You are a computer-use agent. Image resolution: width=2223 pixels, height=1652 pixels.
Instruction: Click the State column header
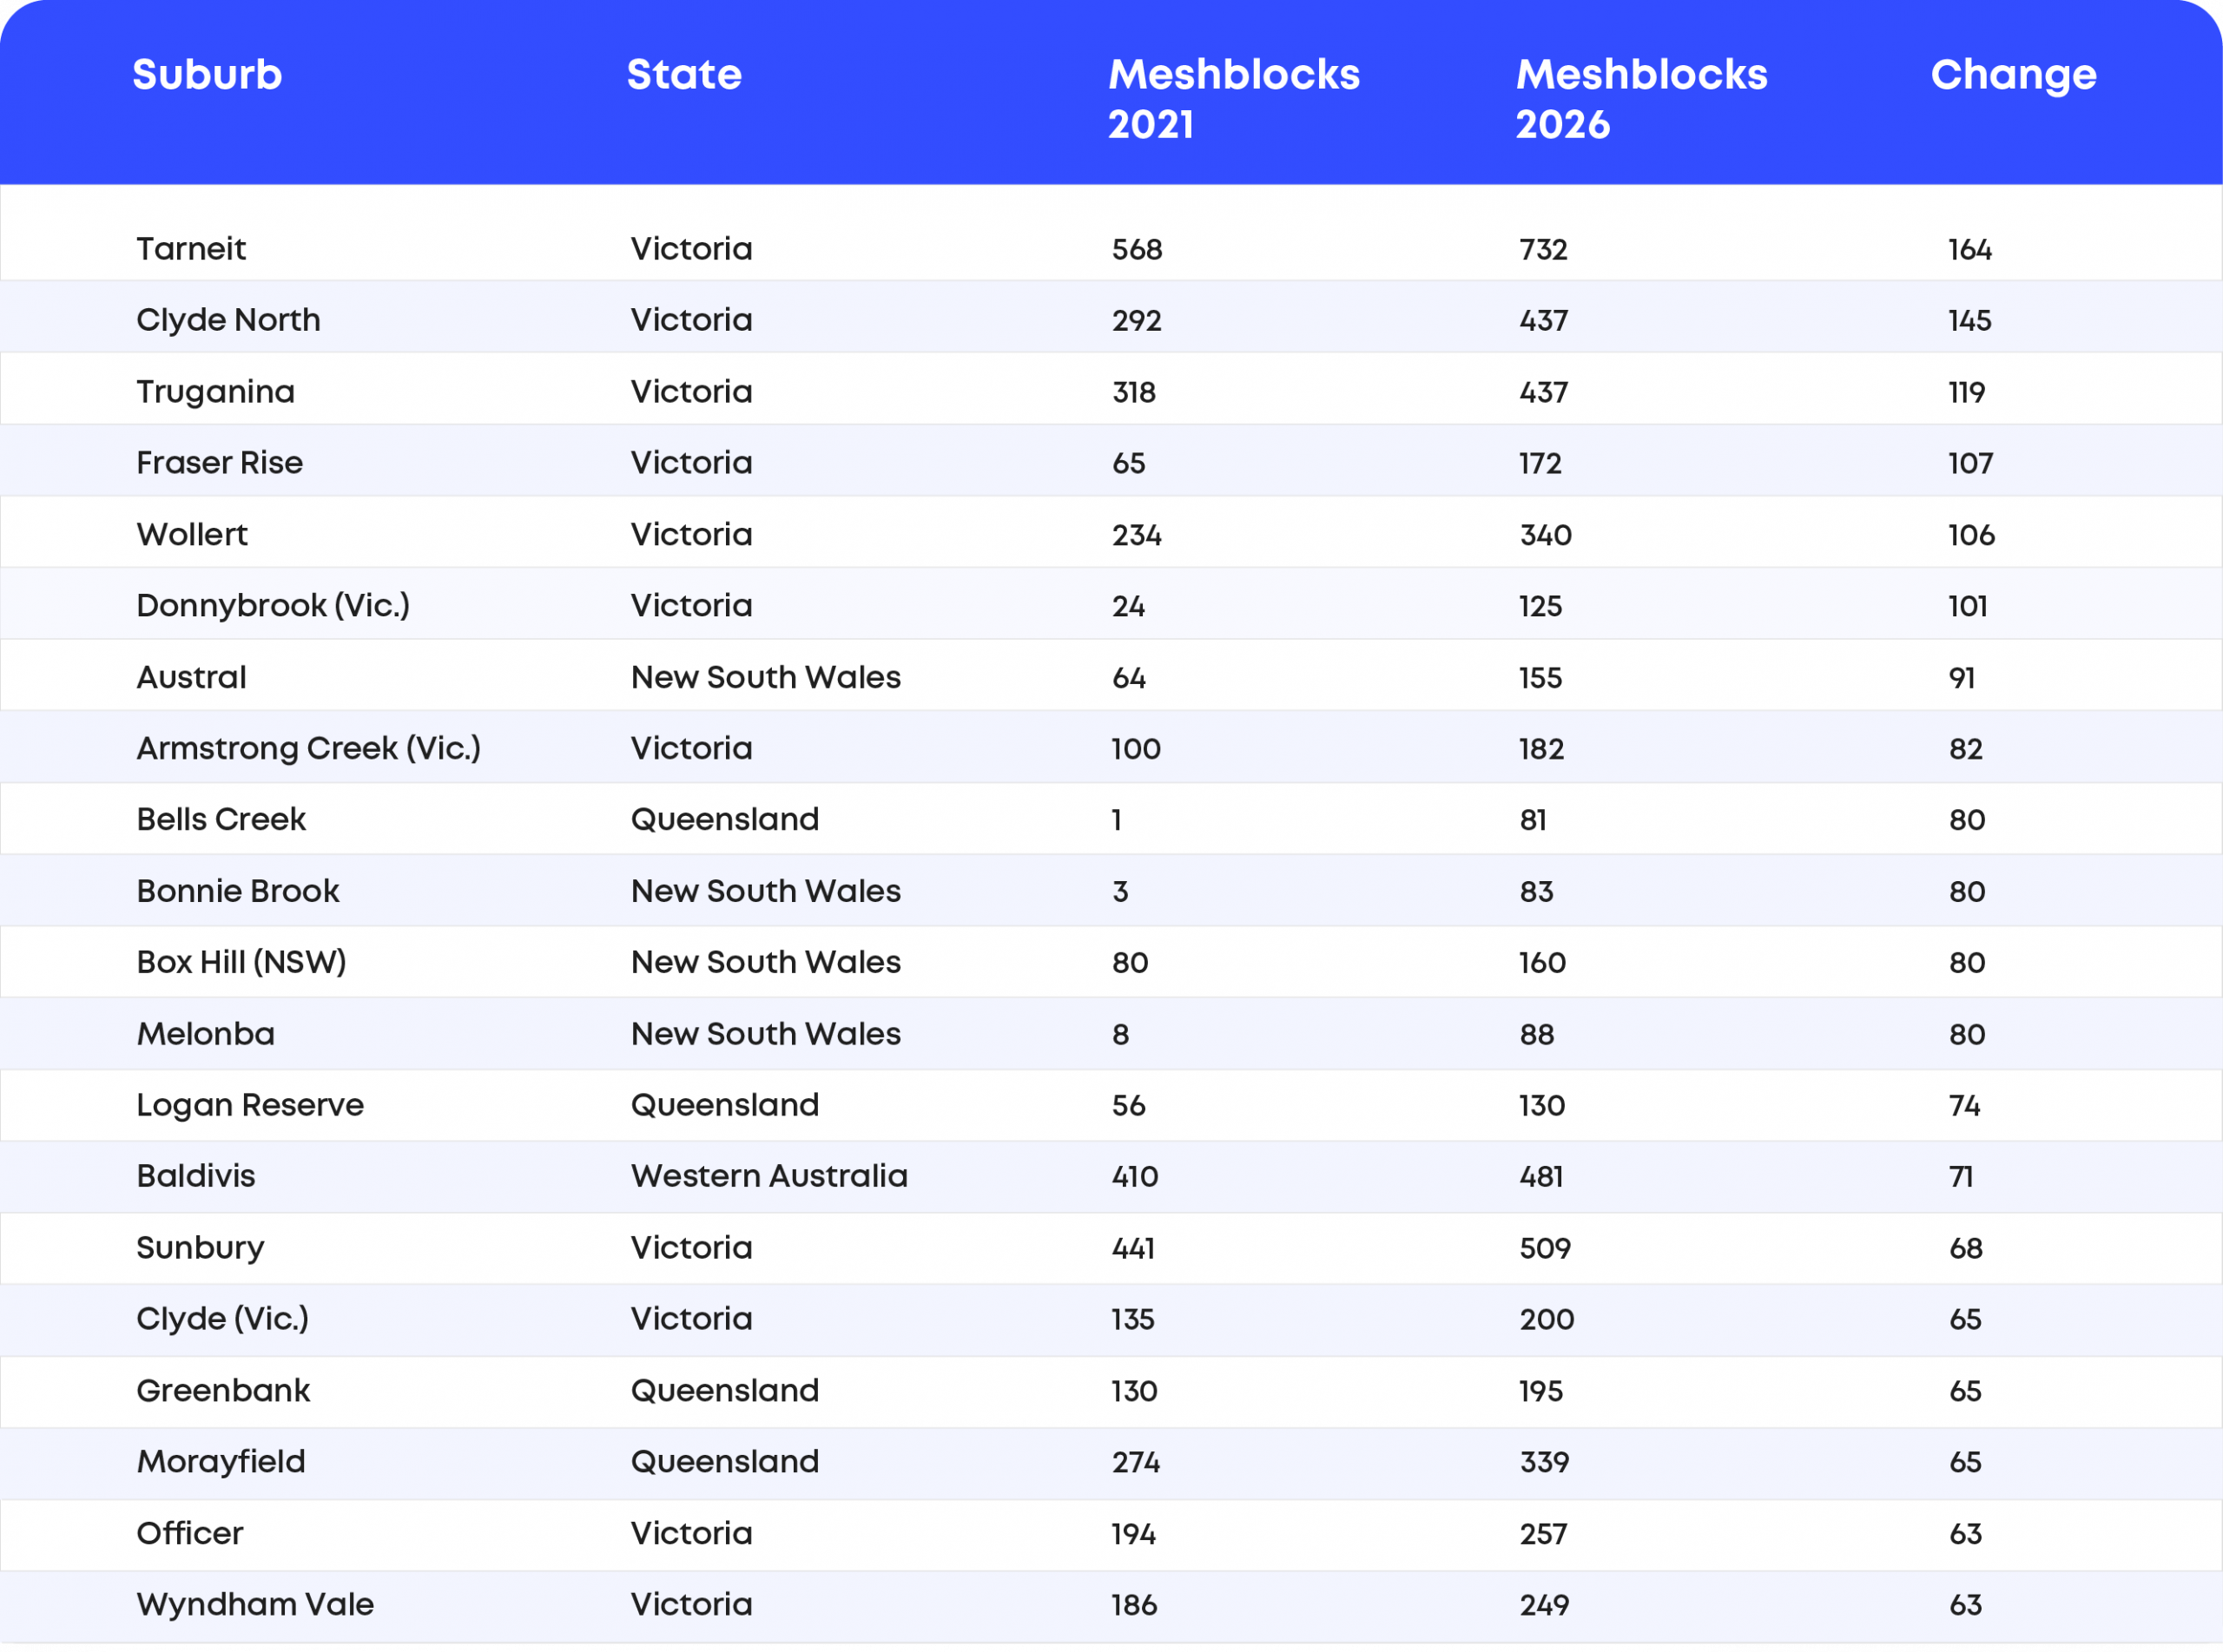click(x=684, y=75)
